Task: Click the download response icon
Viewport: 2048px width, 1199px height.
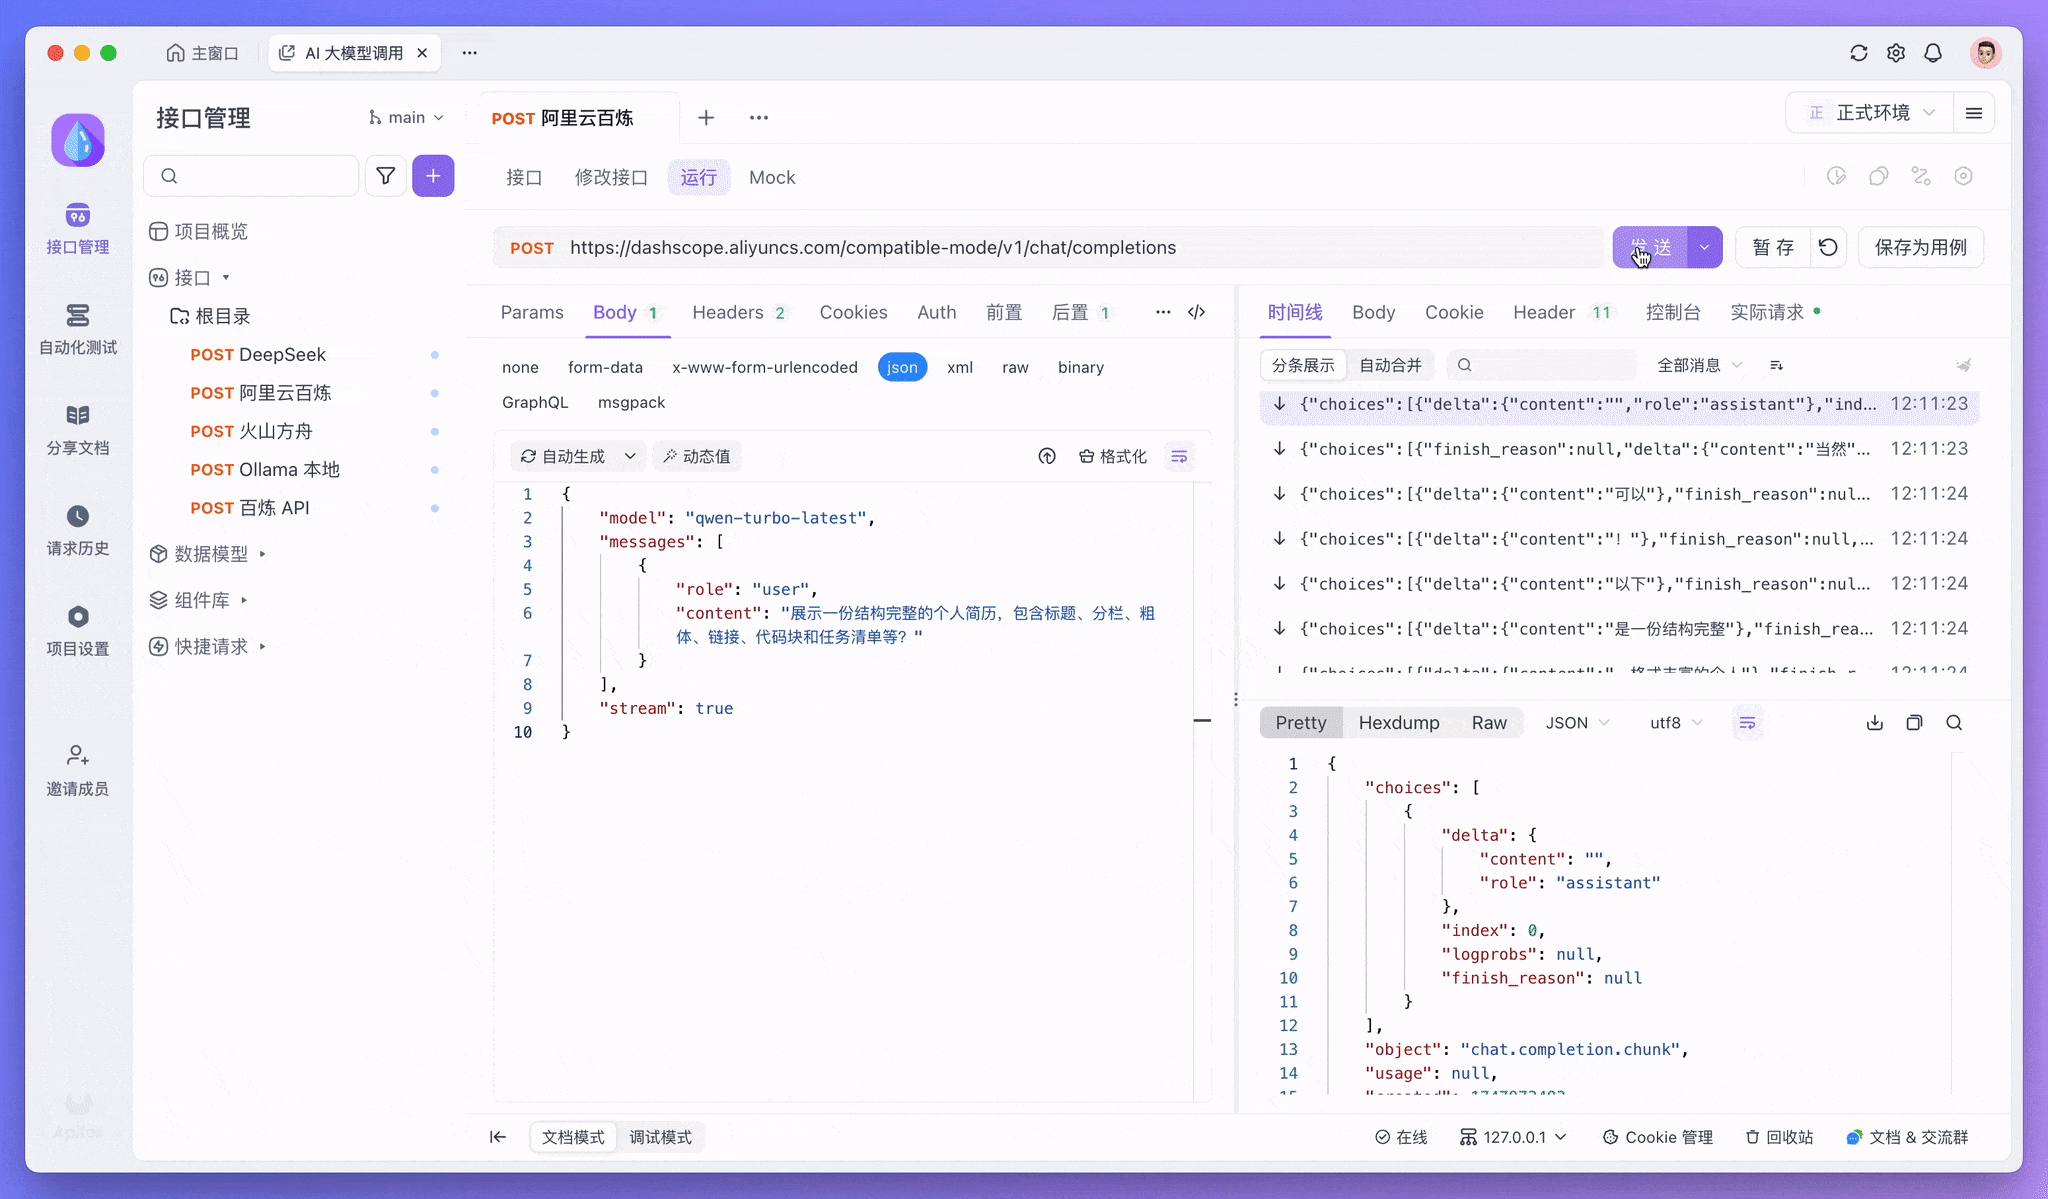Action: (1874, 723)
